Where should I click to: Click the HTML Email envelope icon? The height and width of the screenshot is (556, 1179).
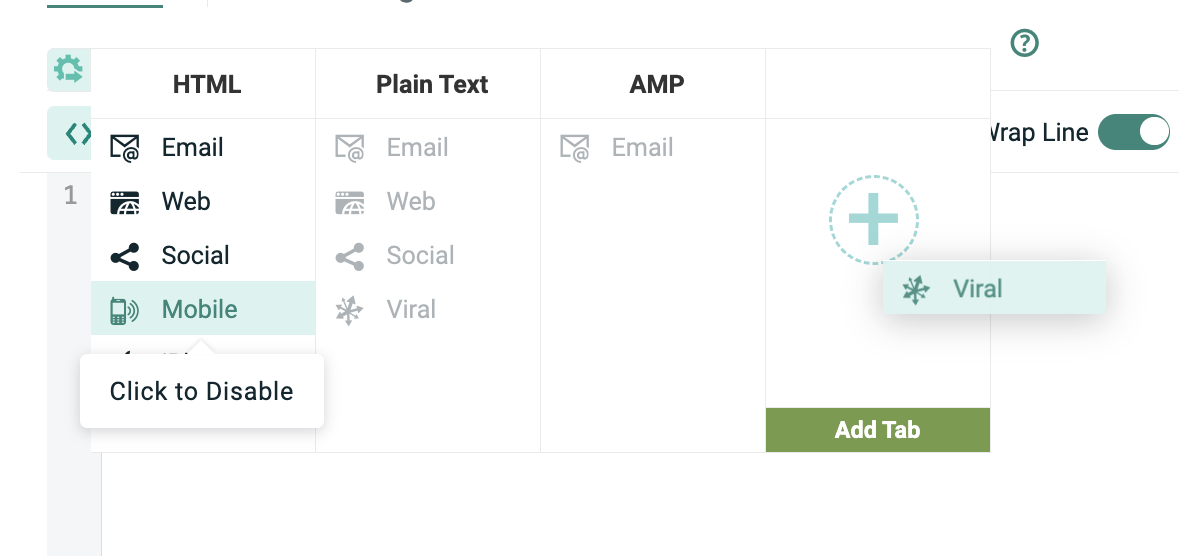(x=125, y=148)
